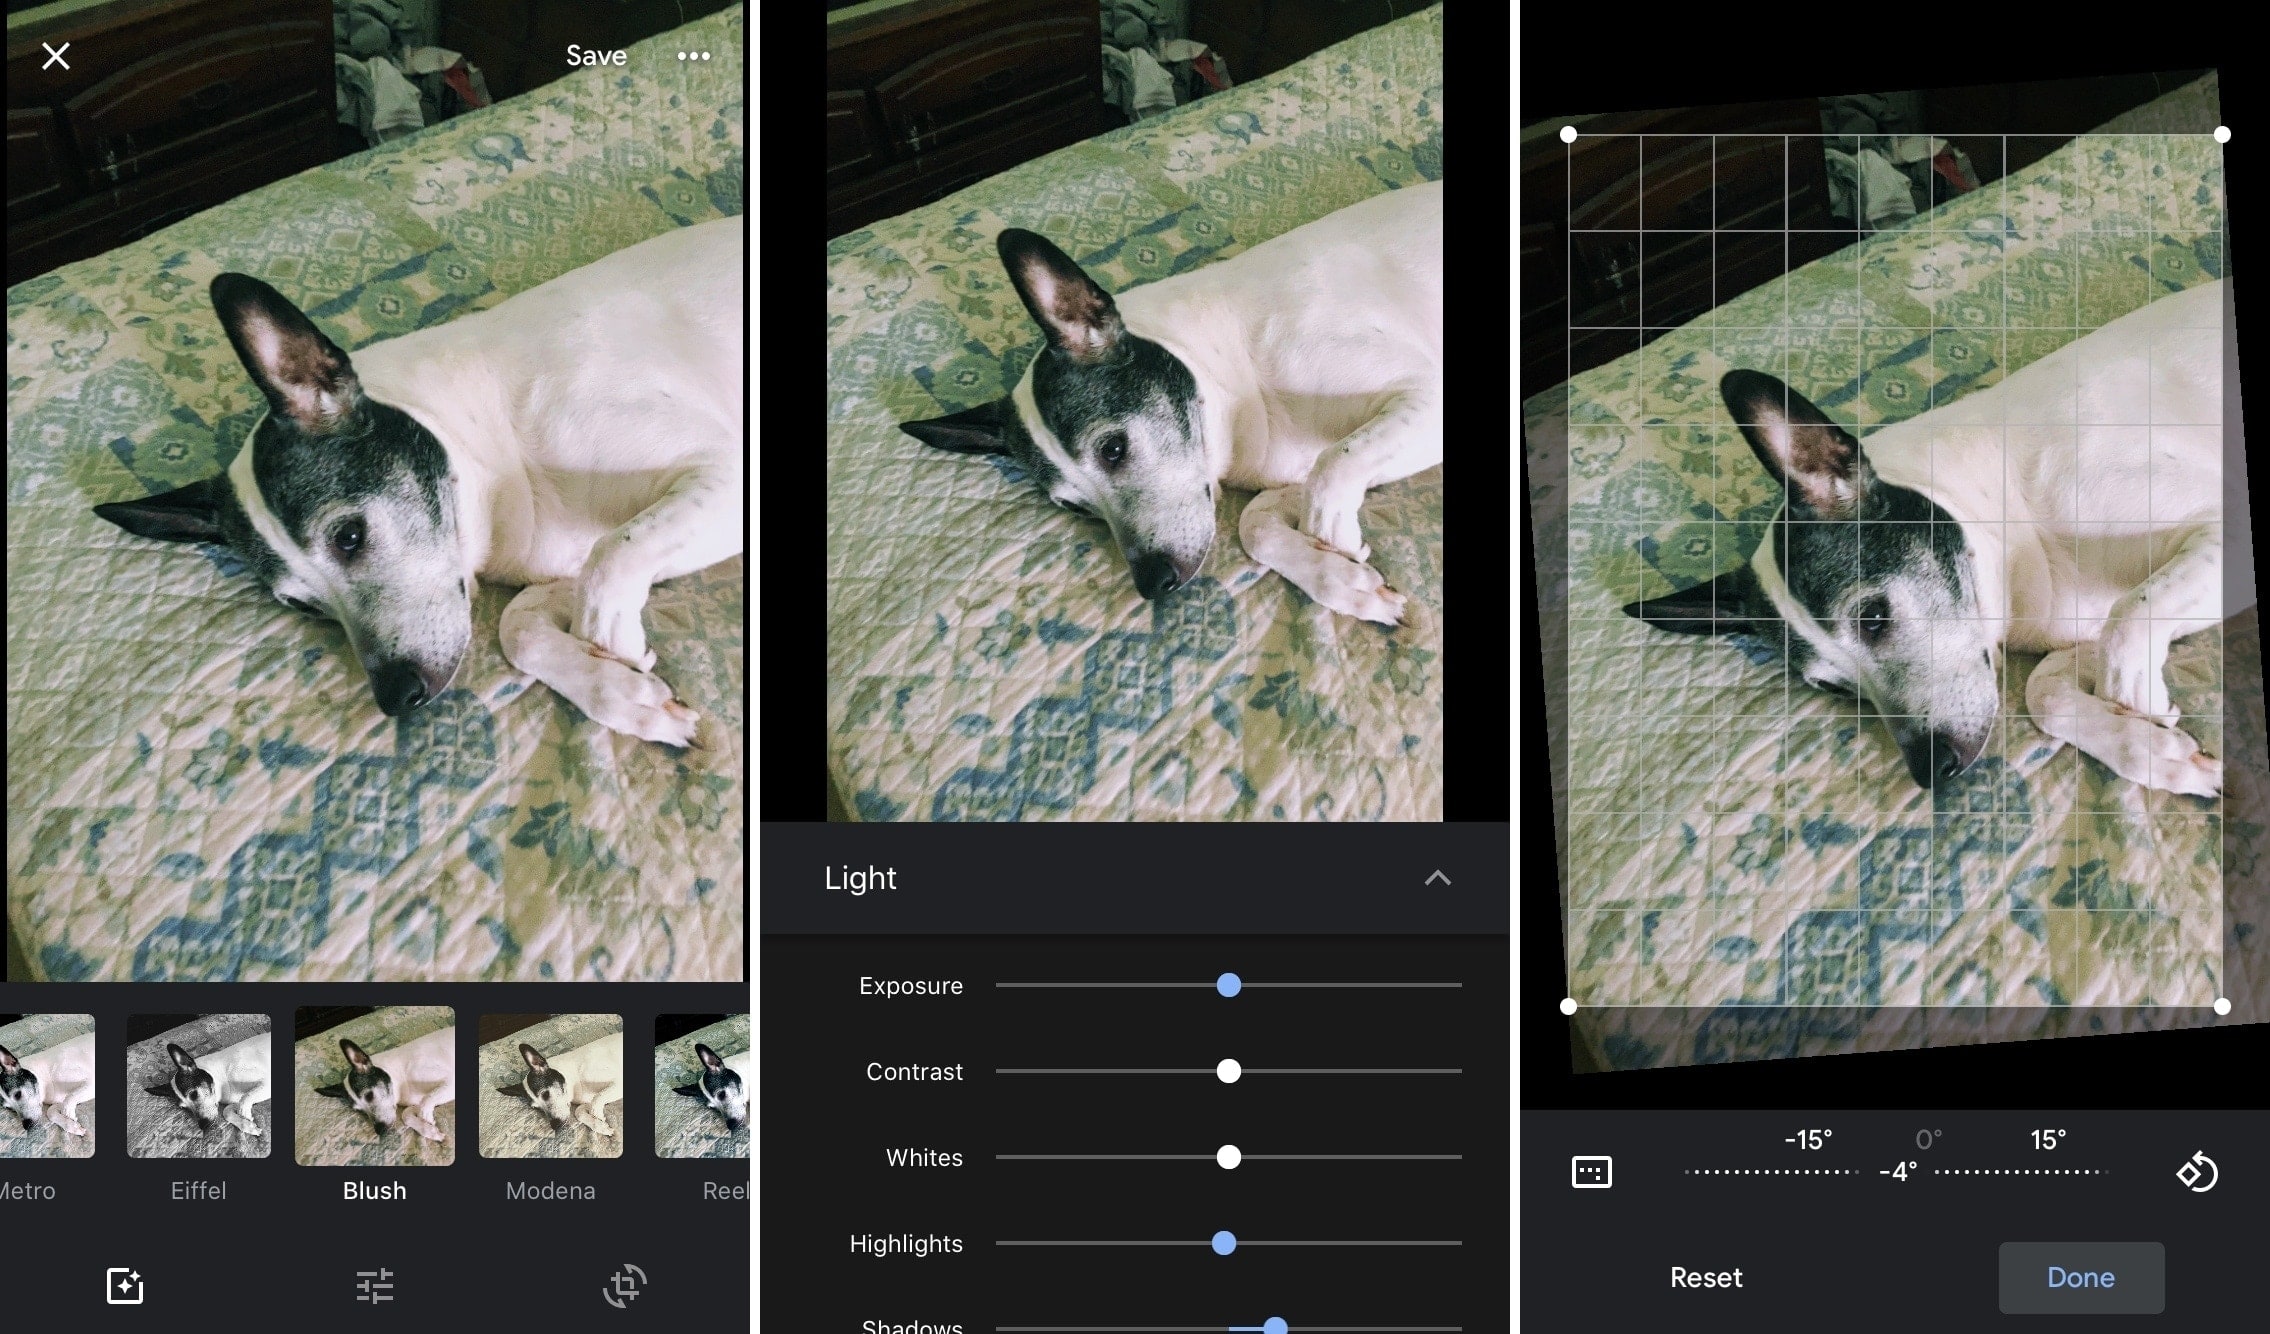Reset the crop and rotation
2270x1334 pixels.
(1706, 1278)
